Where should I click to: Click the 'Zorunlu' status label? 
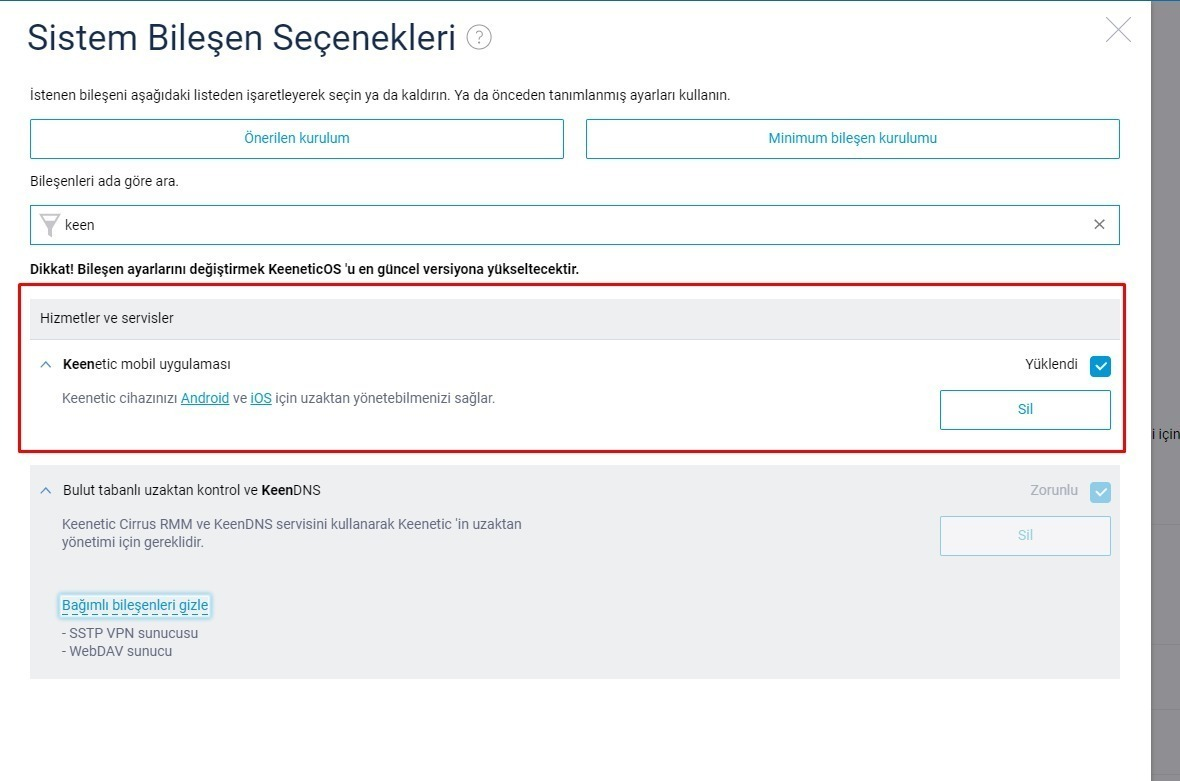1054,490
